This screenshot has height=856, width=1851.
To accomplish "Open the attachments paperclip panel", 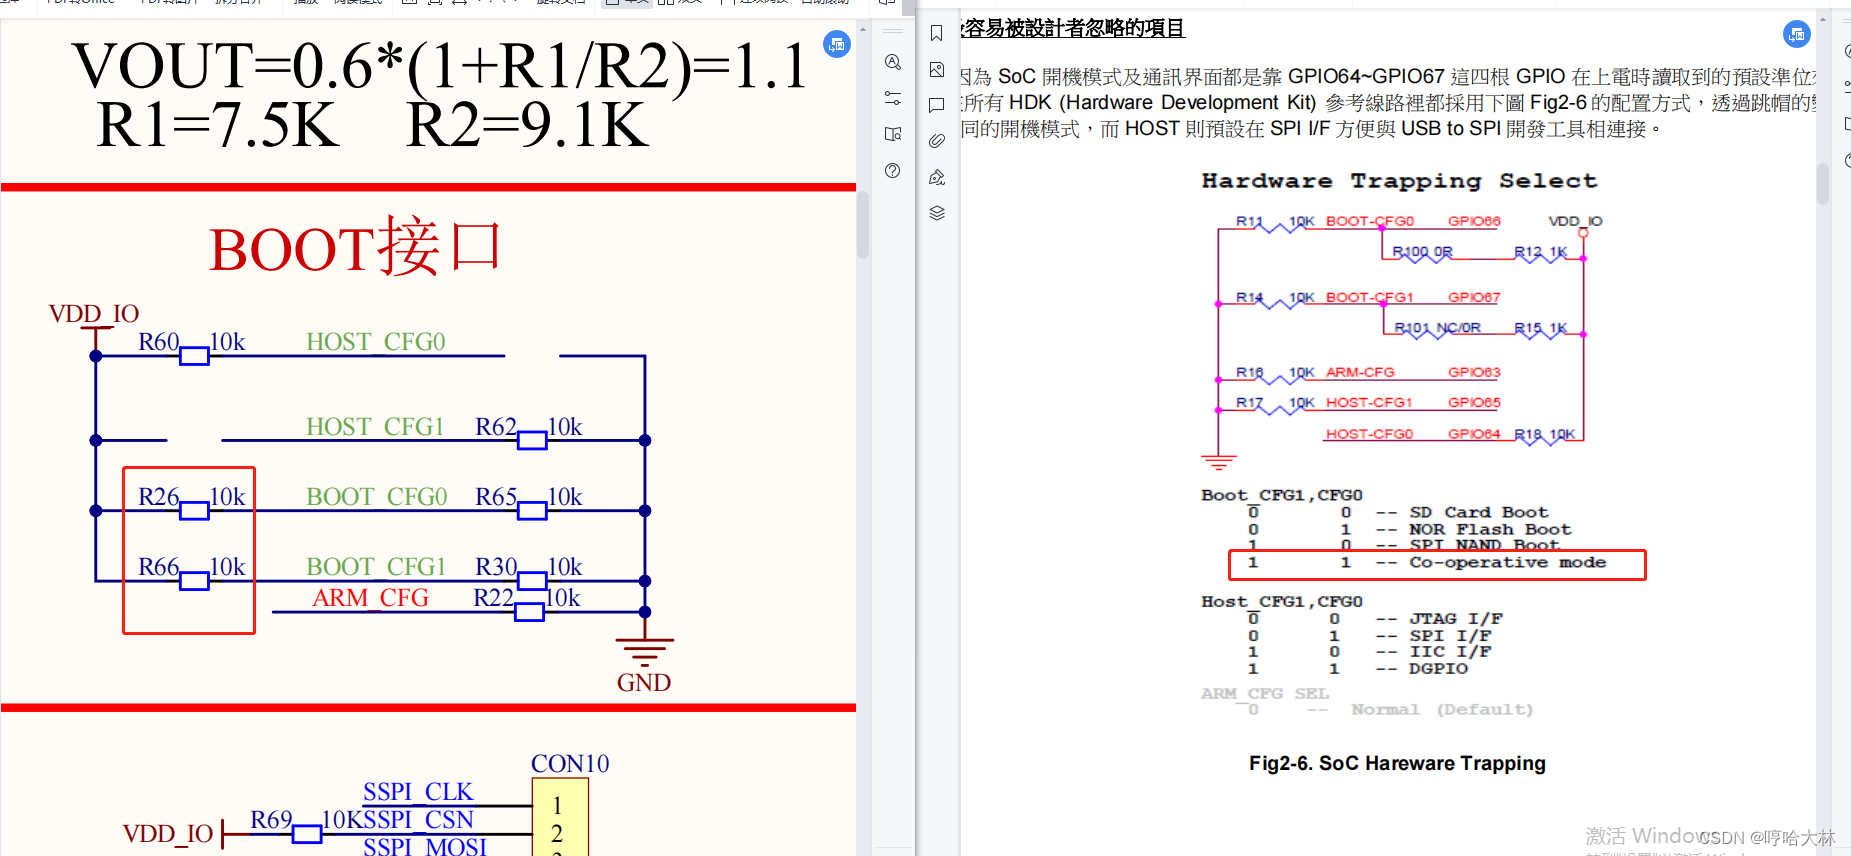I will [937, 141].
